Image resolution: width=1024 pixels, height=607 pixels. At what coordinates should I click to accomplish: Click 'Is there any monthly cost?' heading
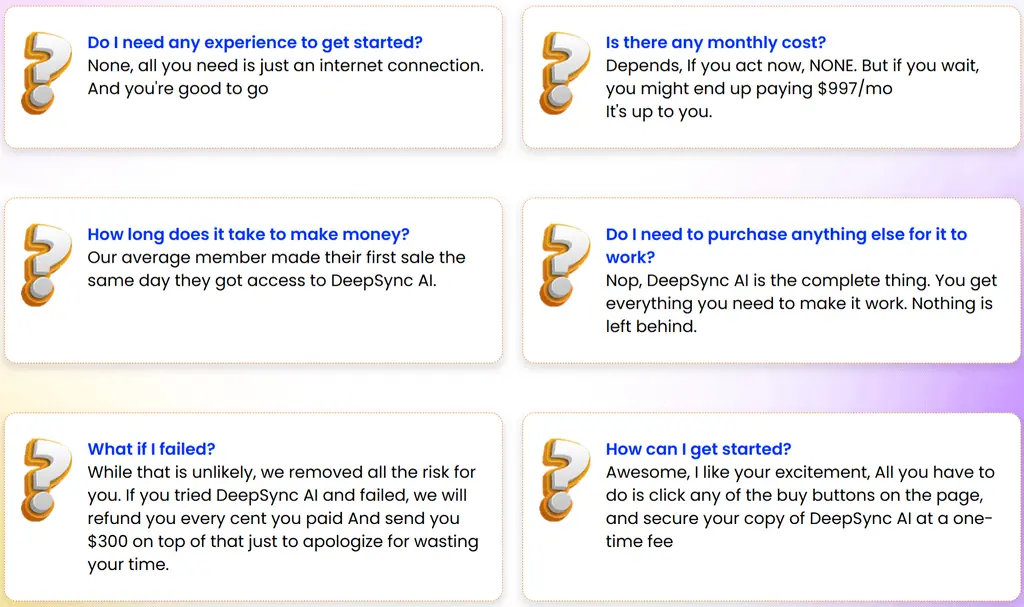point(715,42)
